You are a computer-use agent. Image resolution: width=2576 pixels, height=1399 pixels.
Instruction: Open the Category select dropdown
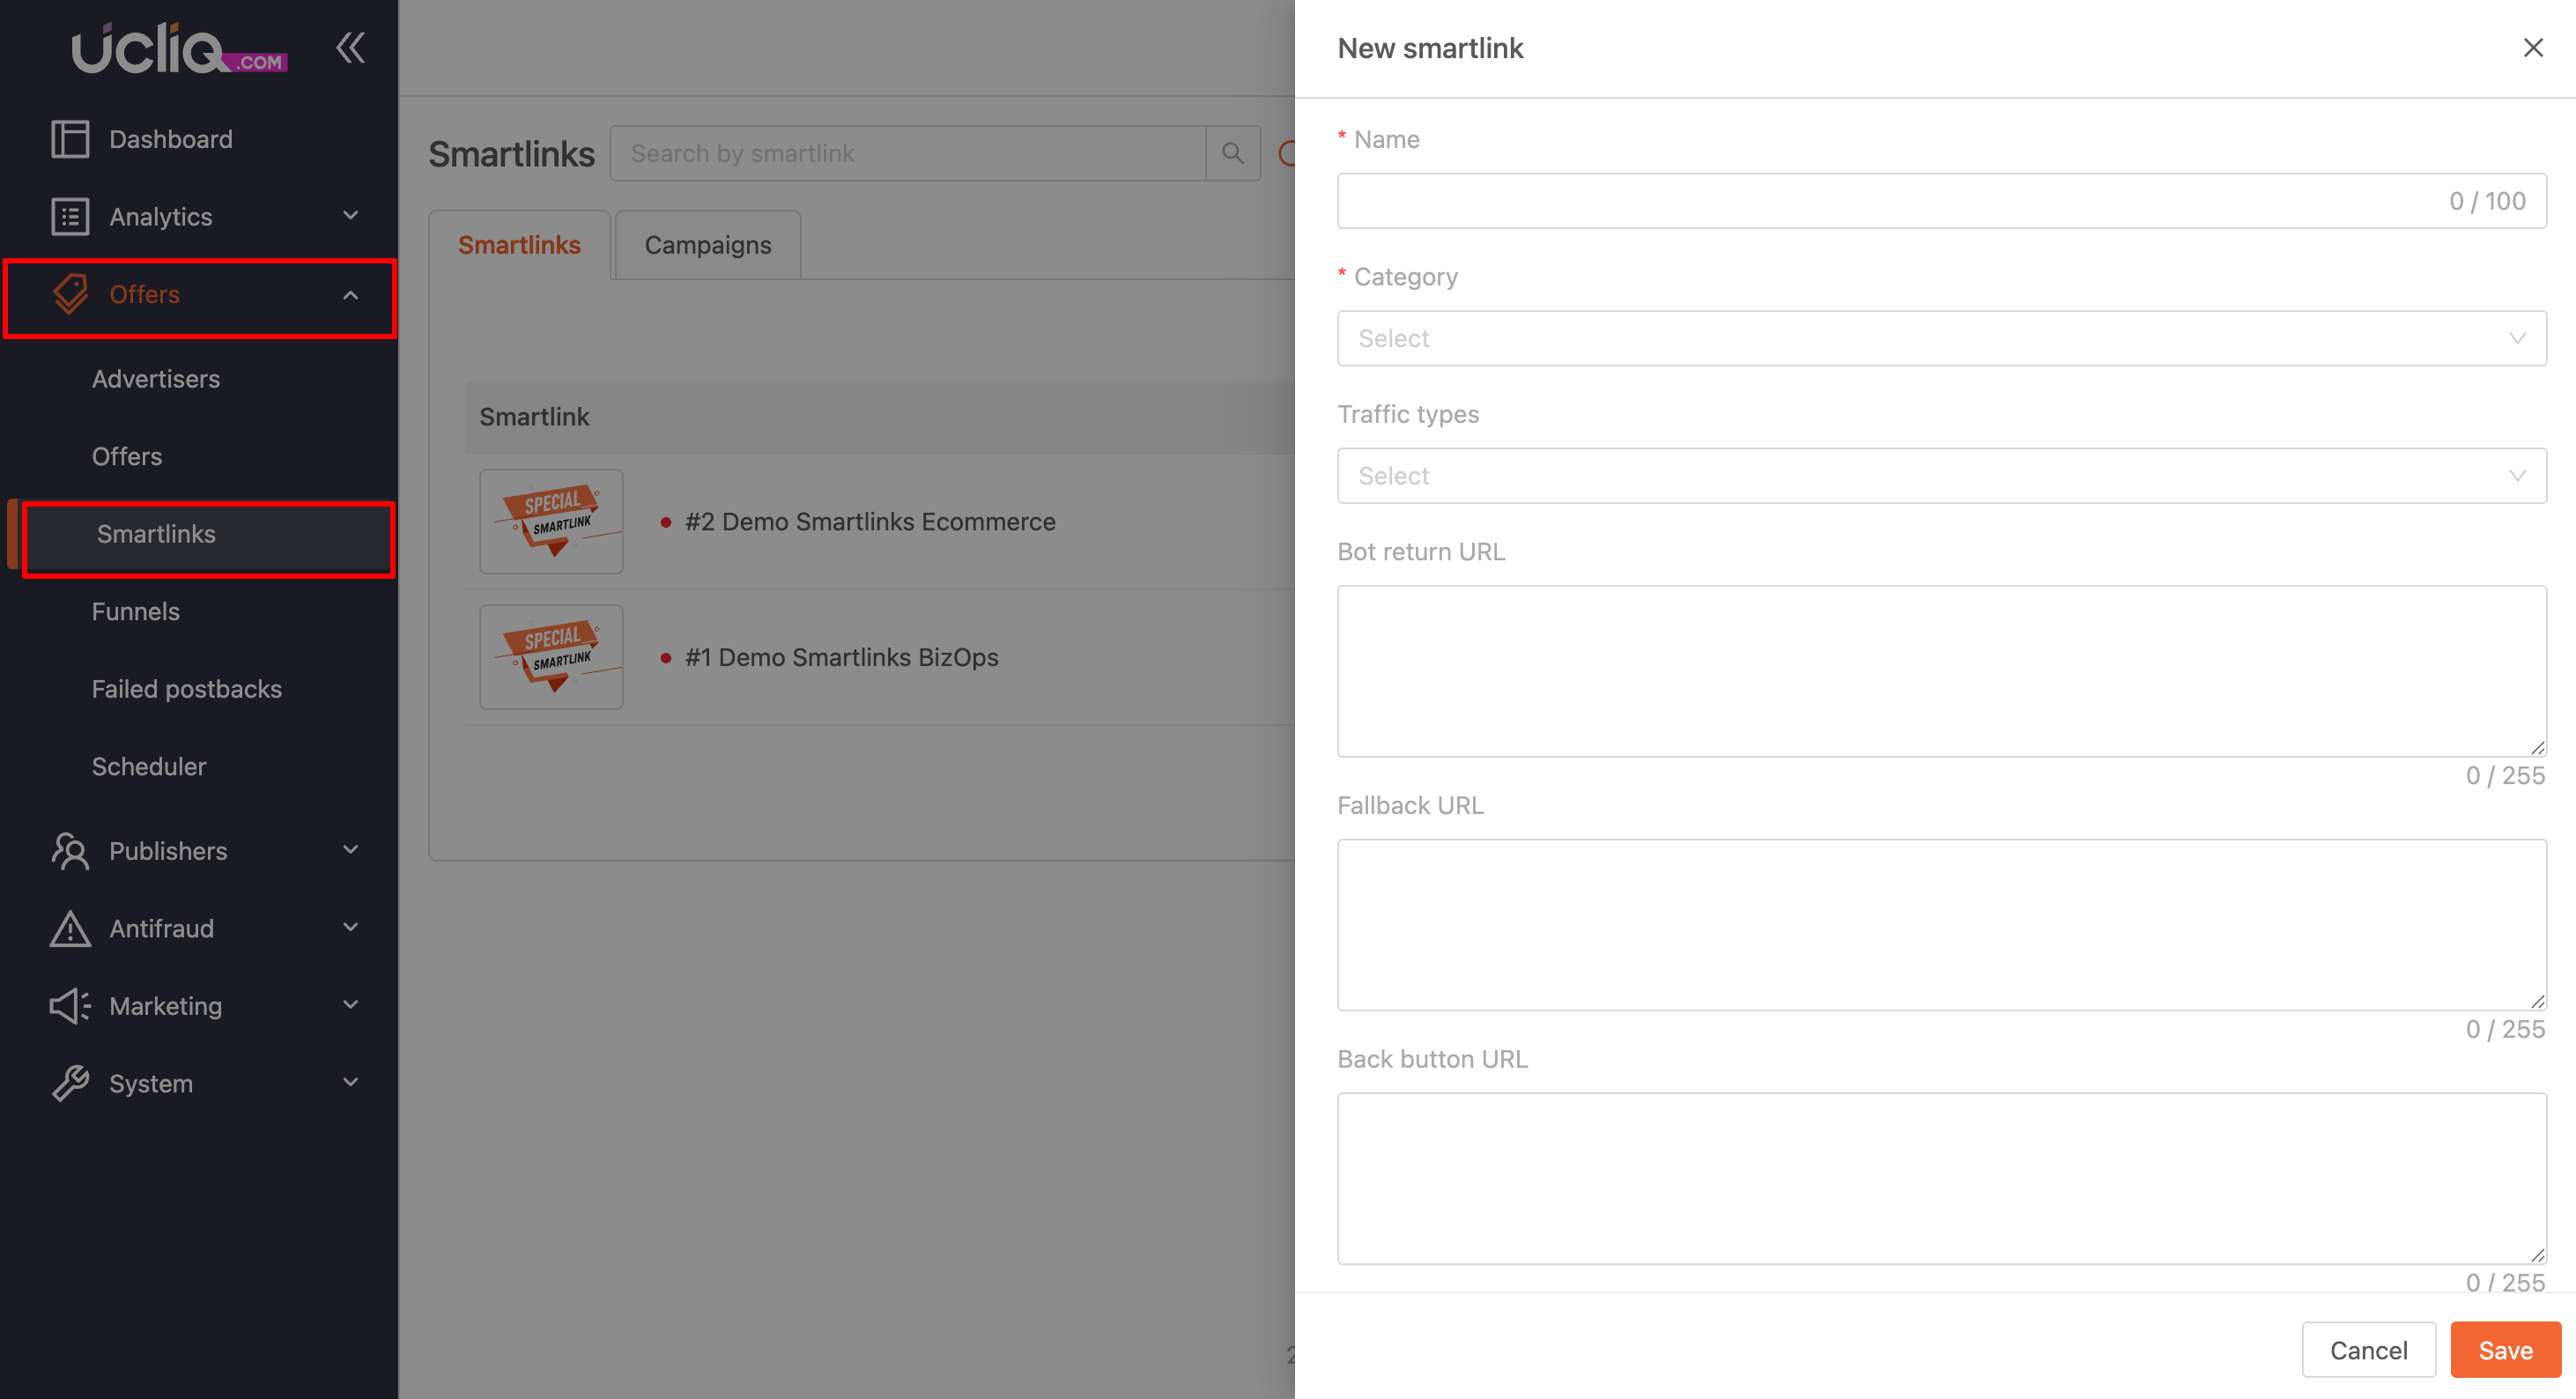(1940, 338)
